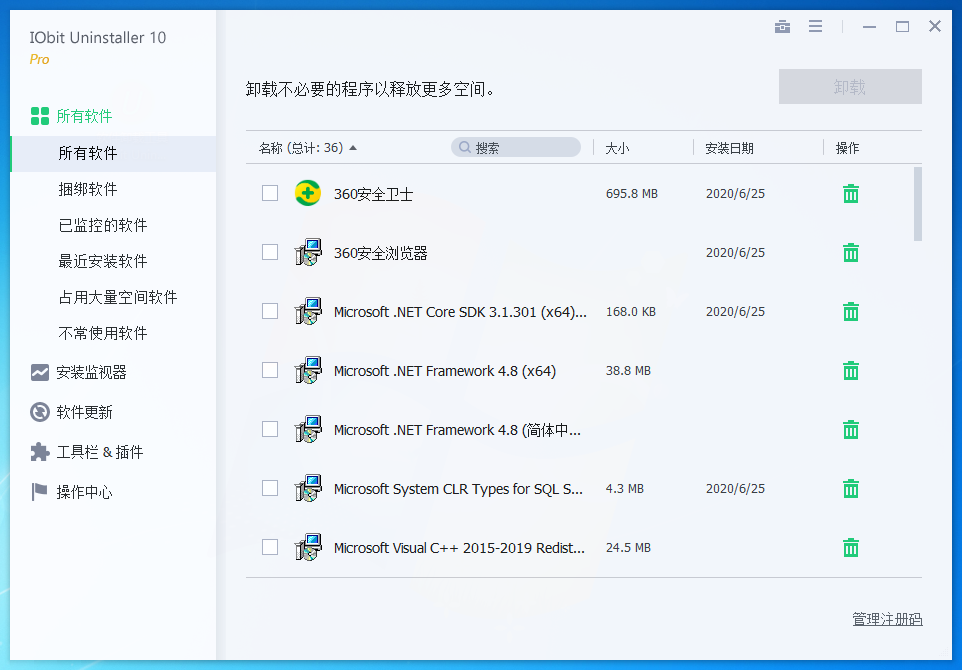Viewport: 962px width, 670px height.
Task: Click the System CLR Types installer icon
Action: coord(308,488)
